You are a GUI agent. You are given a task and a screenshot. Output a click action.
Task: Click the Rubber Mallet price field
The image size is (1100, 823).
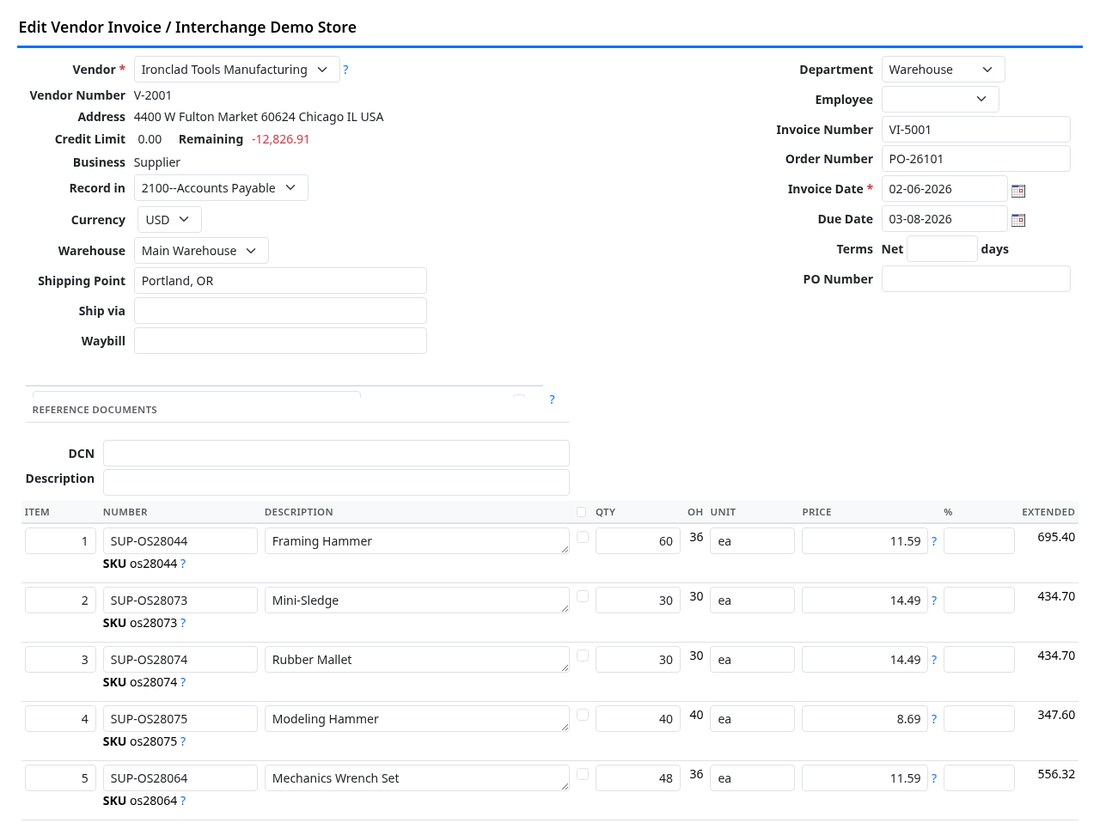864,660
